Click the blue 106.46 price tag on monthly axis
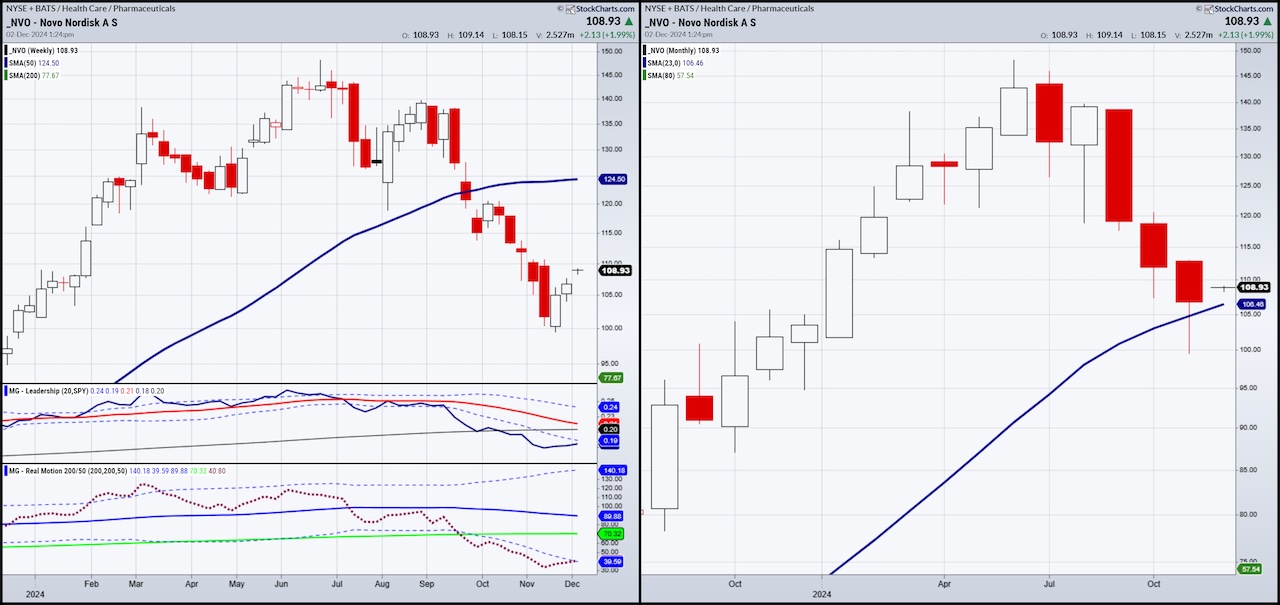Viewport: 1280px width, 605px height. pyautogui.click(x=1253, y=303)
